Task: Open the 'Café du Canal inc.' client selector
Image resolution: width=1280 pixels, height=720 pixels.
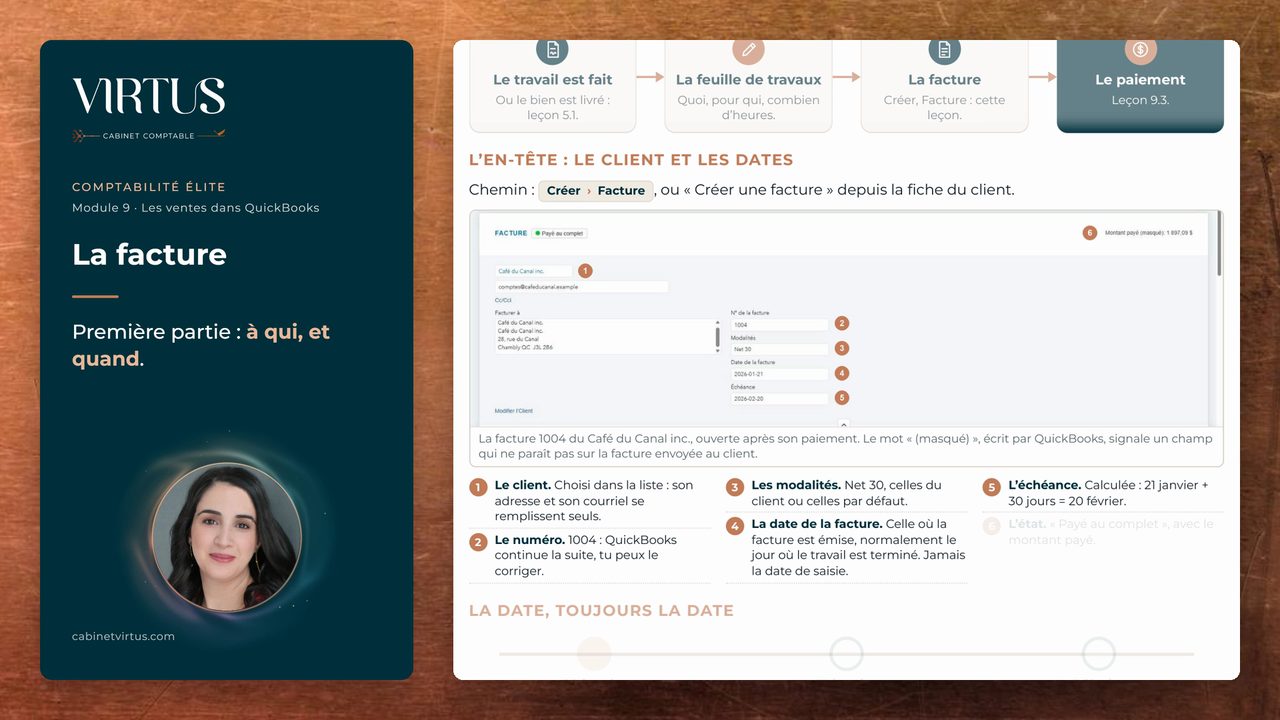Action: [534, 271]
